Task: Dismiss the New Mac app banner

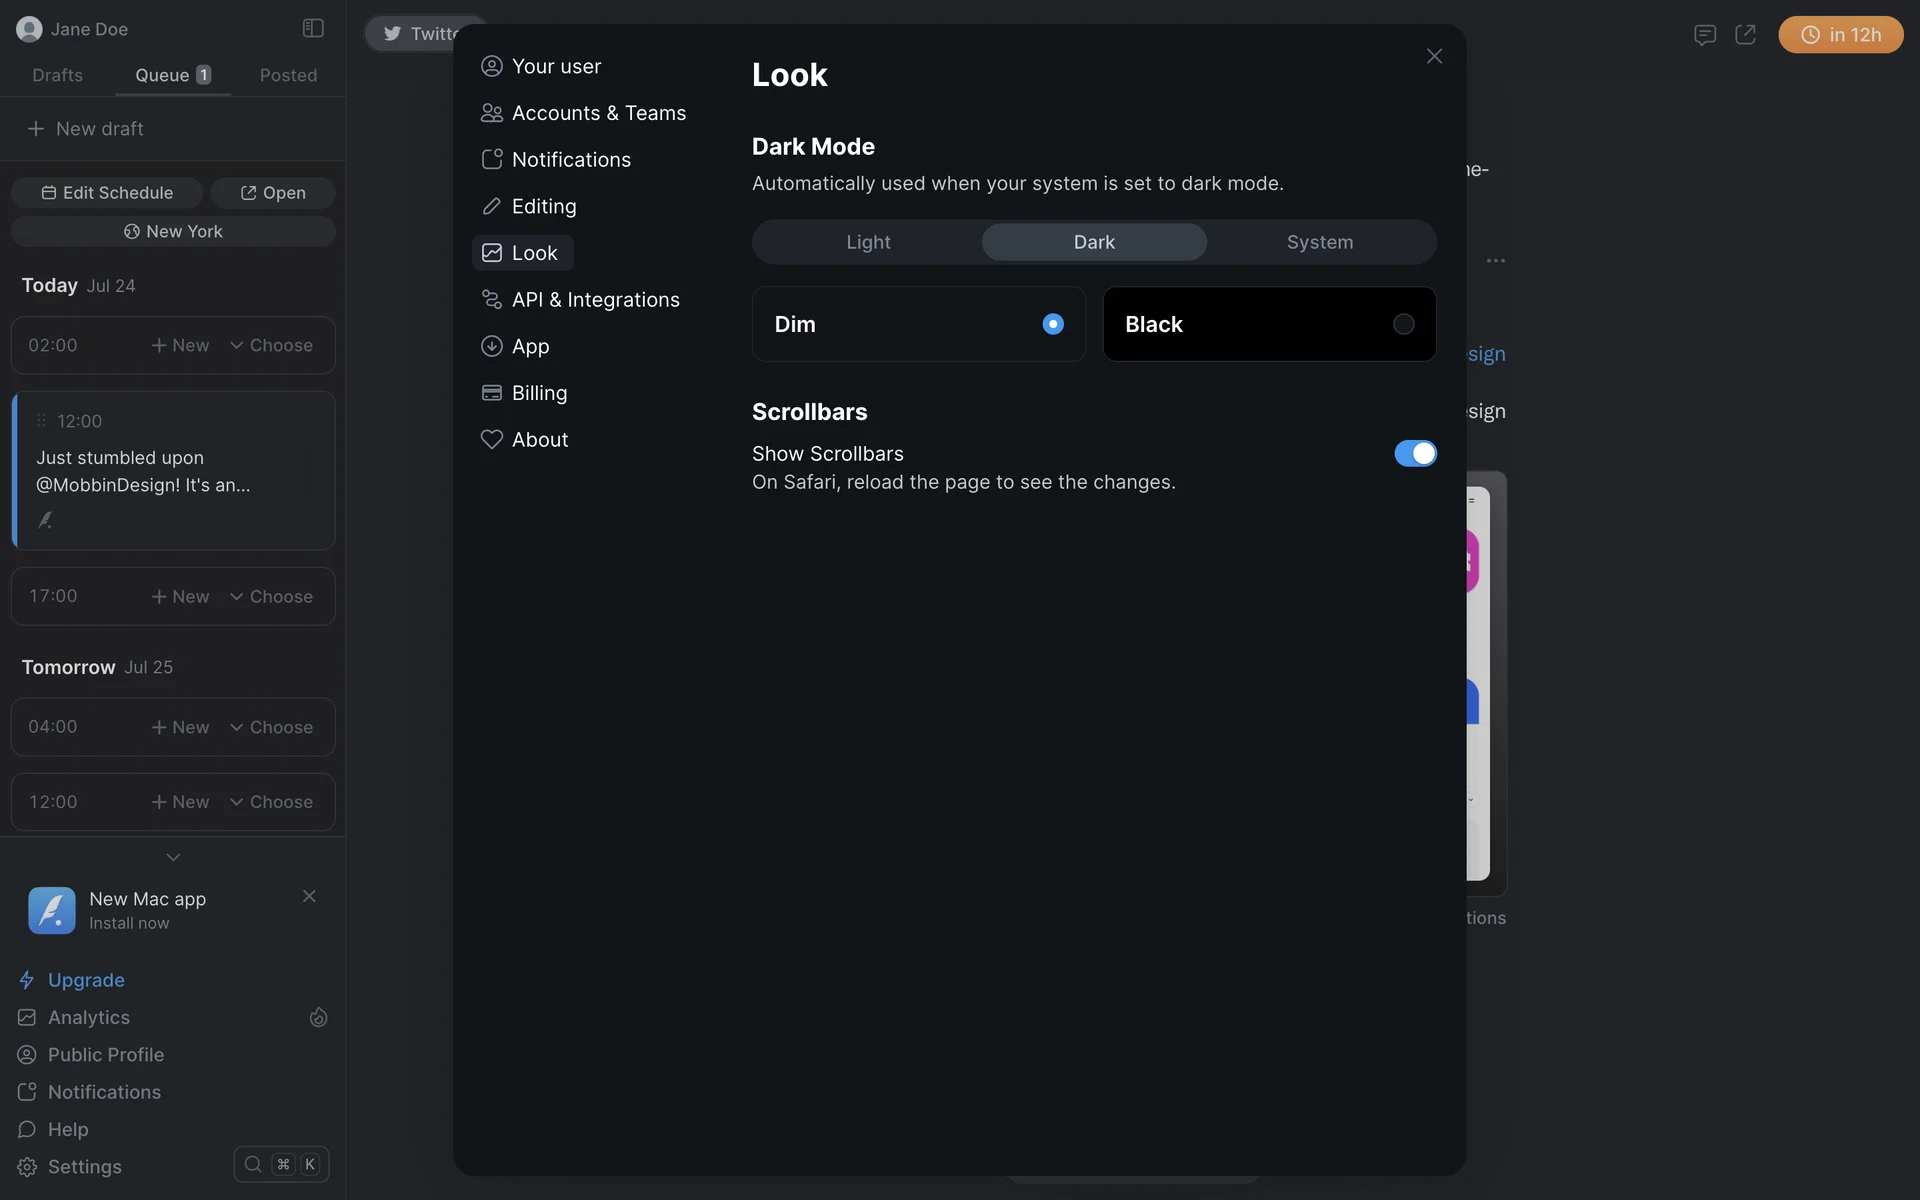Action: 309,896
